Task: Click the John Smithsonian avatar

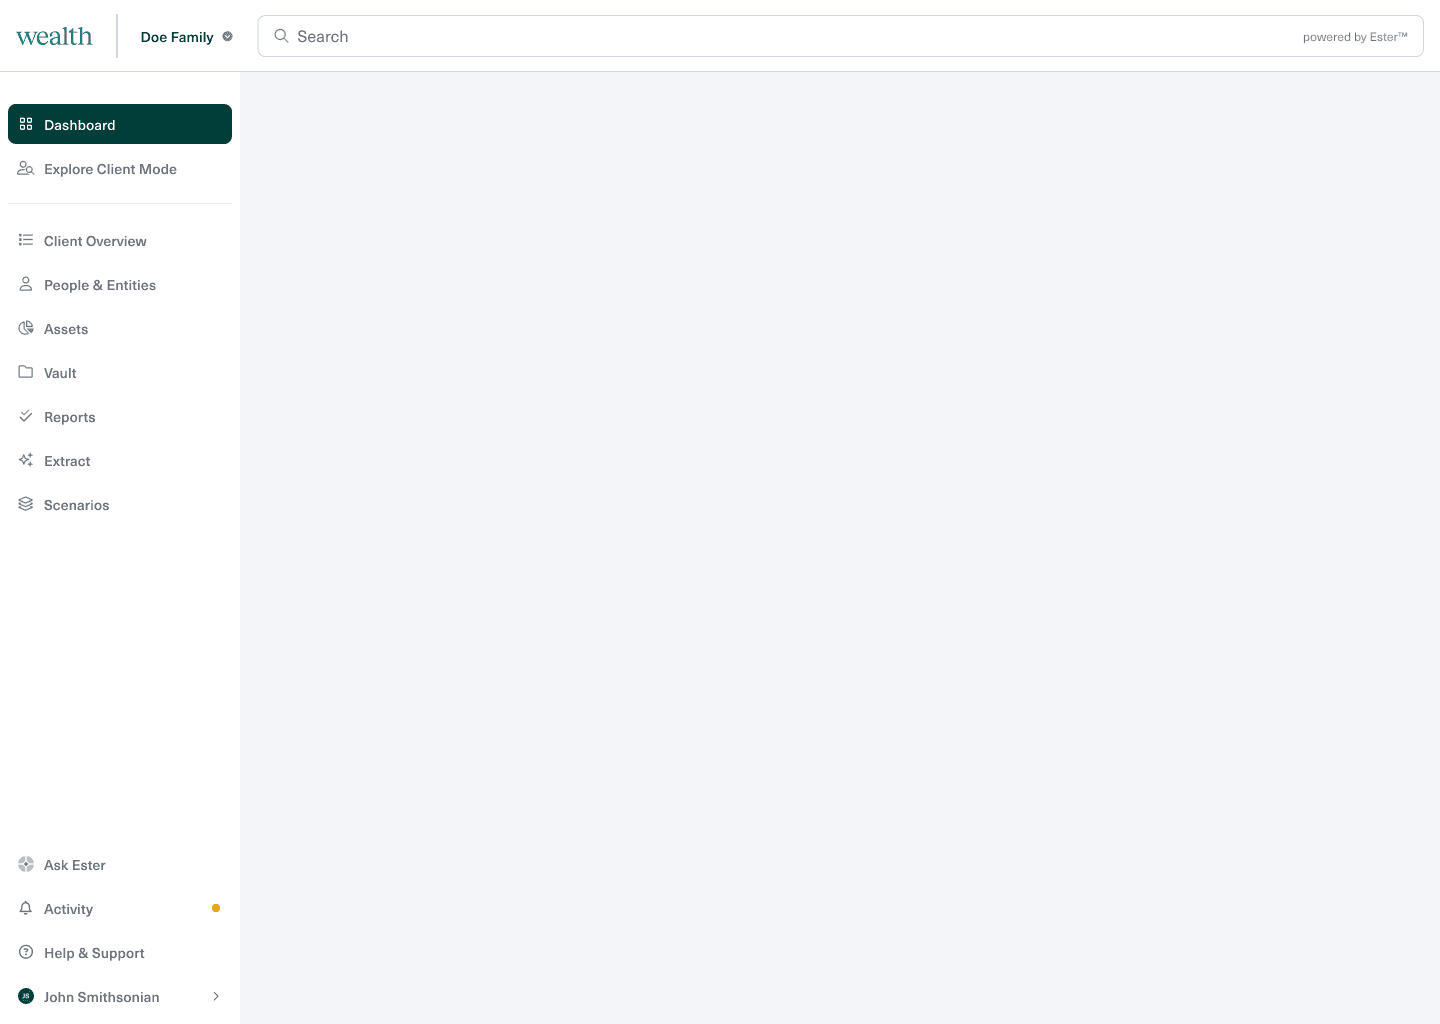Action: [26, 996]
